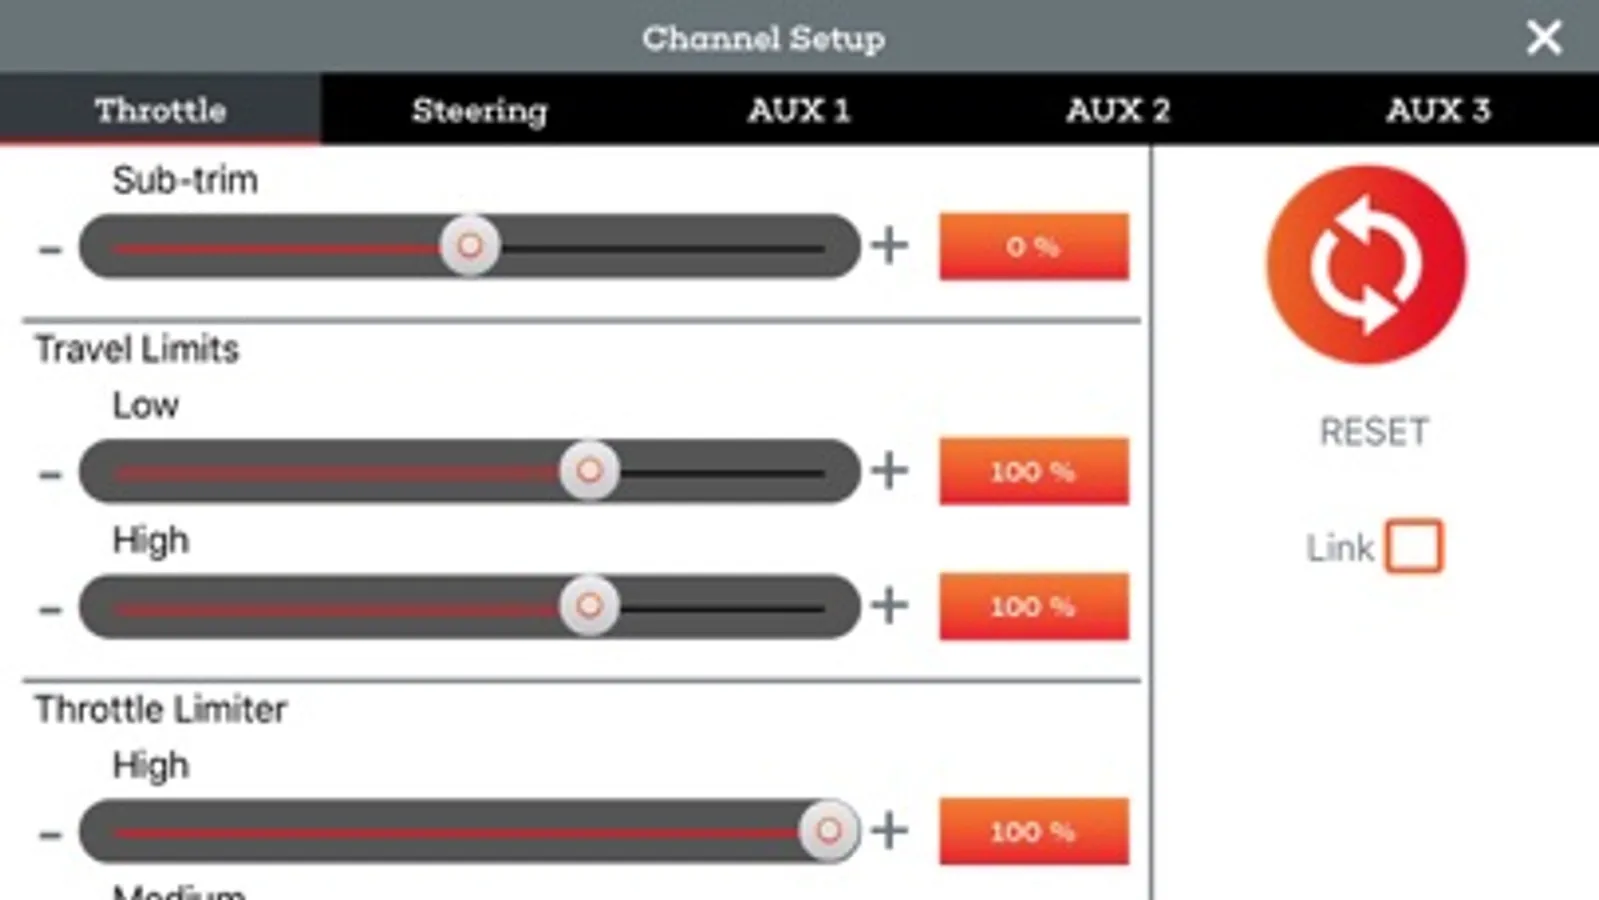This screenshot has height=900, width=1599.
Task: Click the Travel Limits High slider knob
Action: tap(589, 605)
